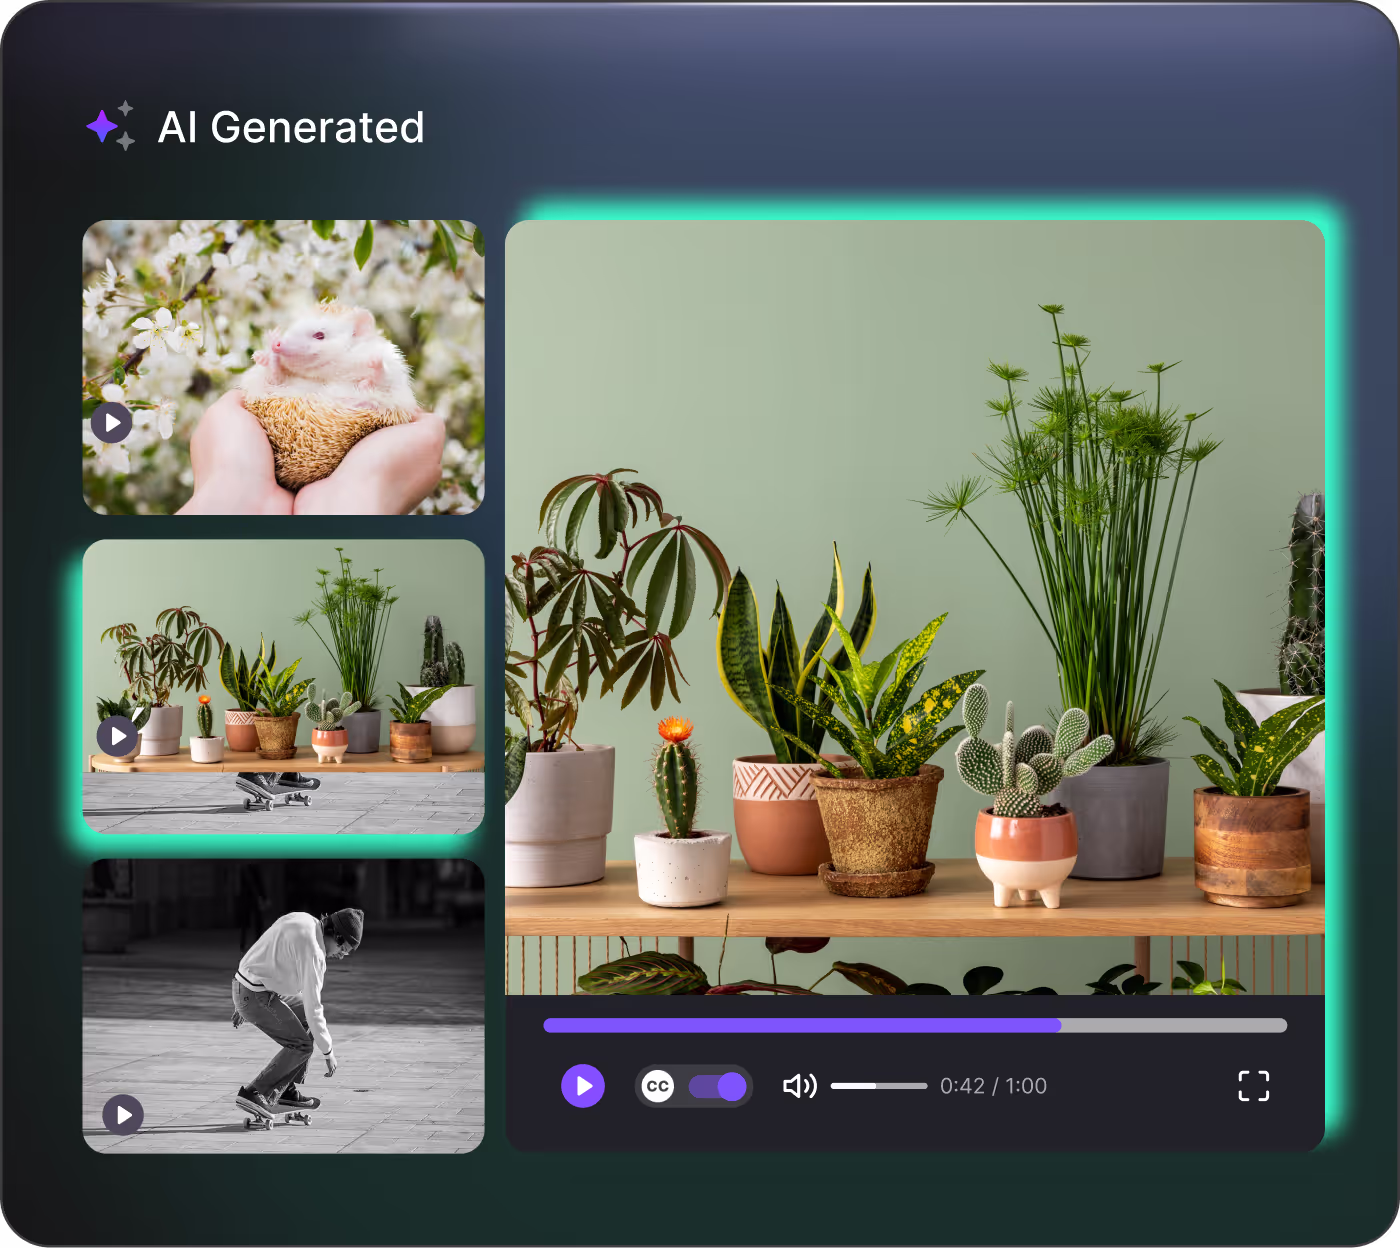Click the main plants video preview
Image resolution: width=1400 pixels, height=1248 pixels.
915,607
